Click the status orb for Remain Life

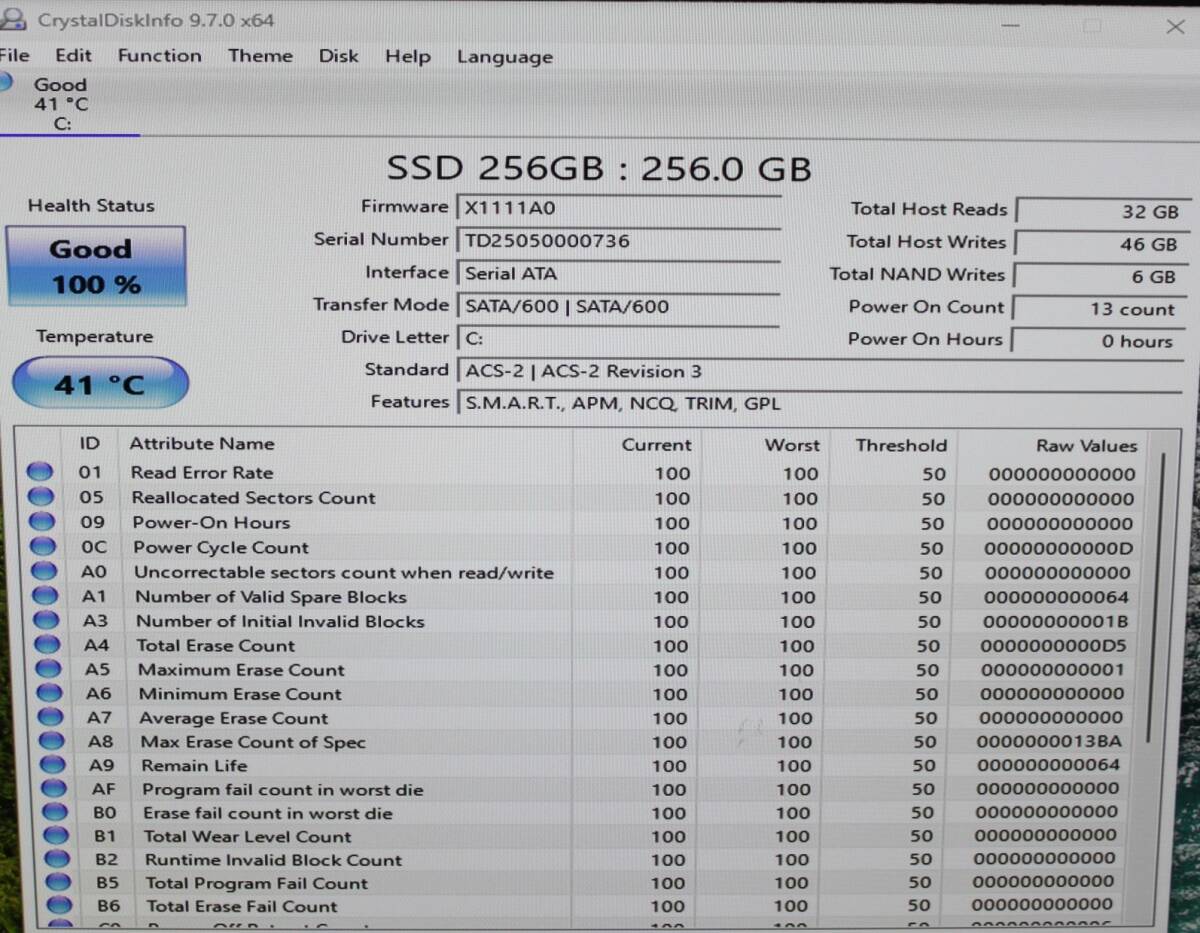(x=52, y=765)
